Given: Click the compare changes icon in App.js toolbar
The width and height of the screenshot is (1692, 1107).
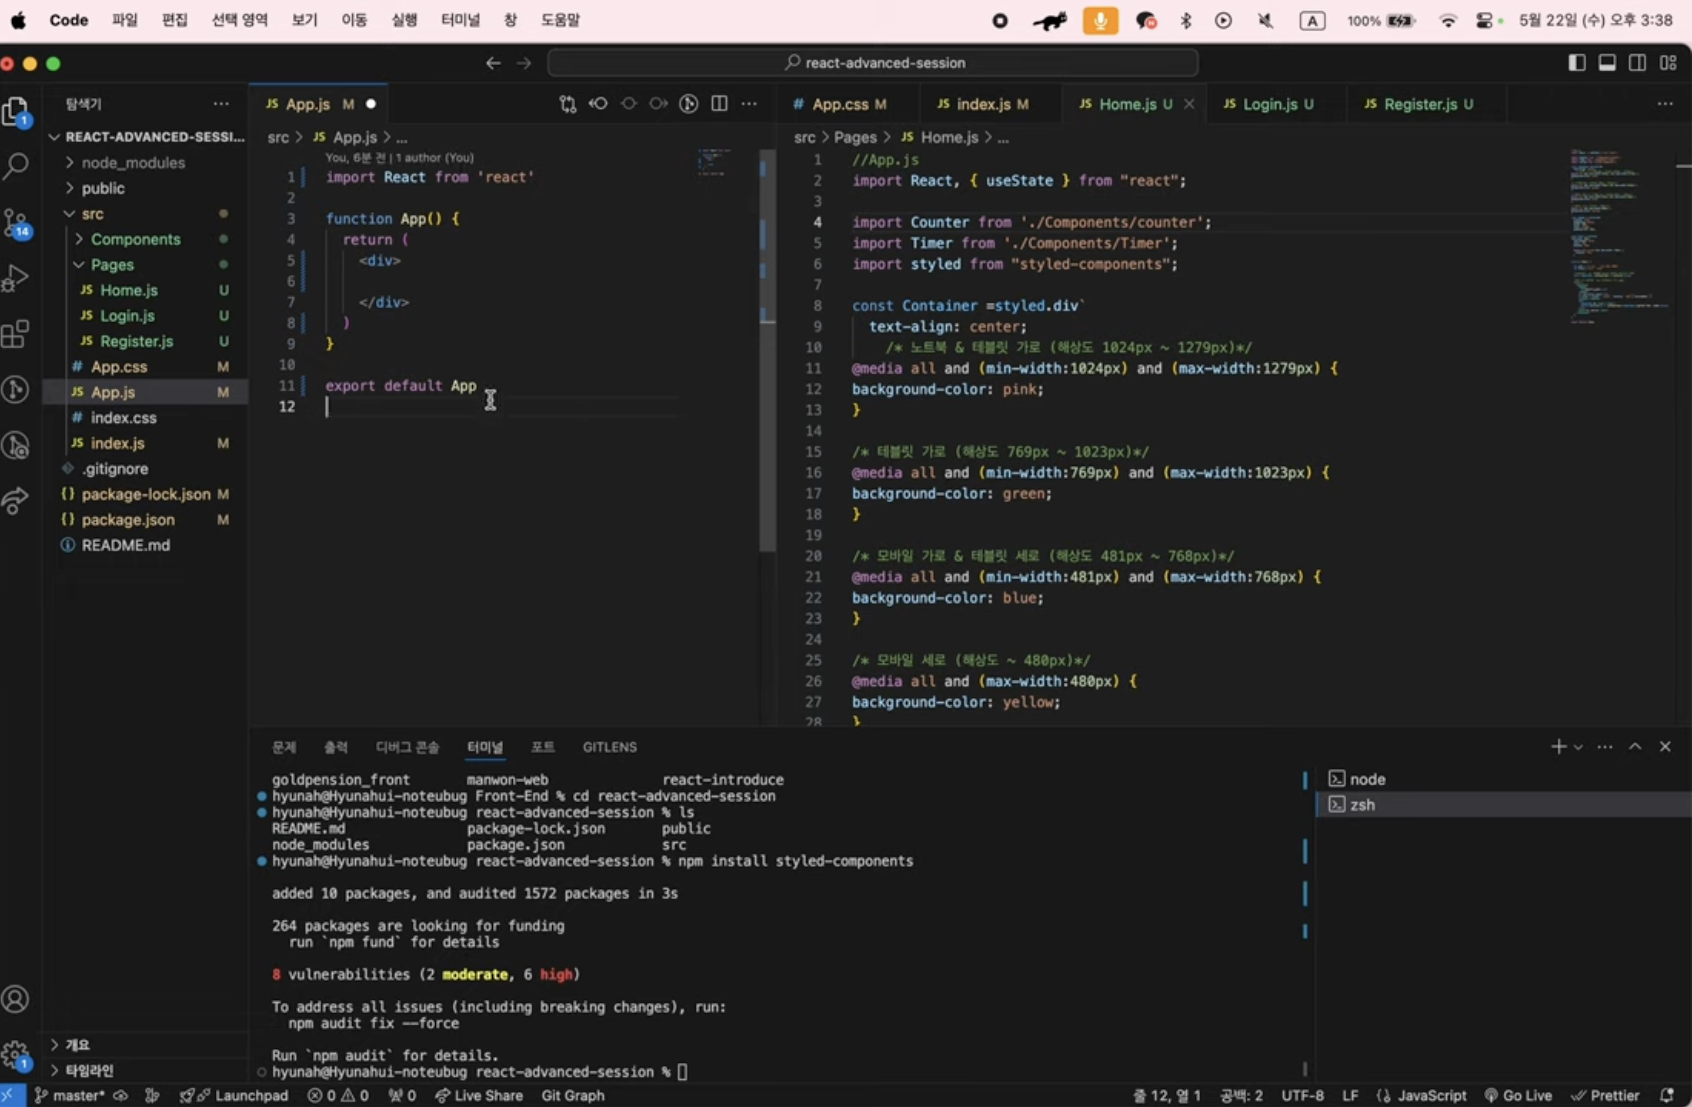Looking at the screenshot, I should [568, 104].
